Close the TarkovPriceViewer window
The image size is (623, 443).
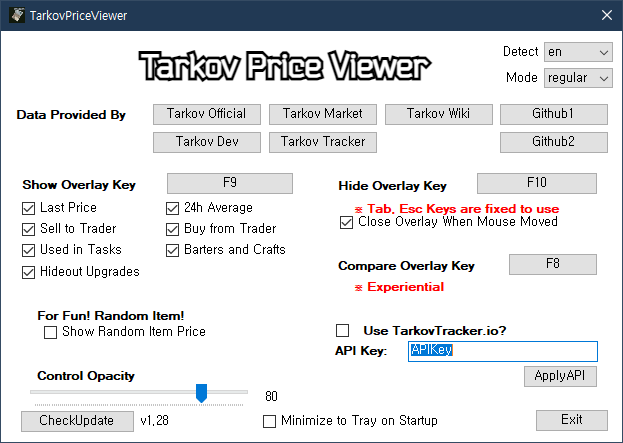(606, 15)
